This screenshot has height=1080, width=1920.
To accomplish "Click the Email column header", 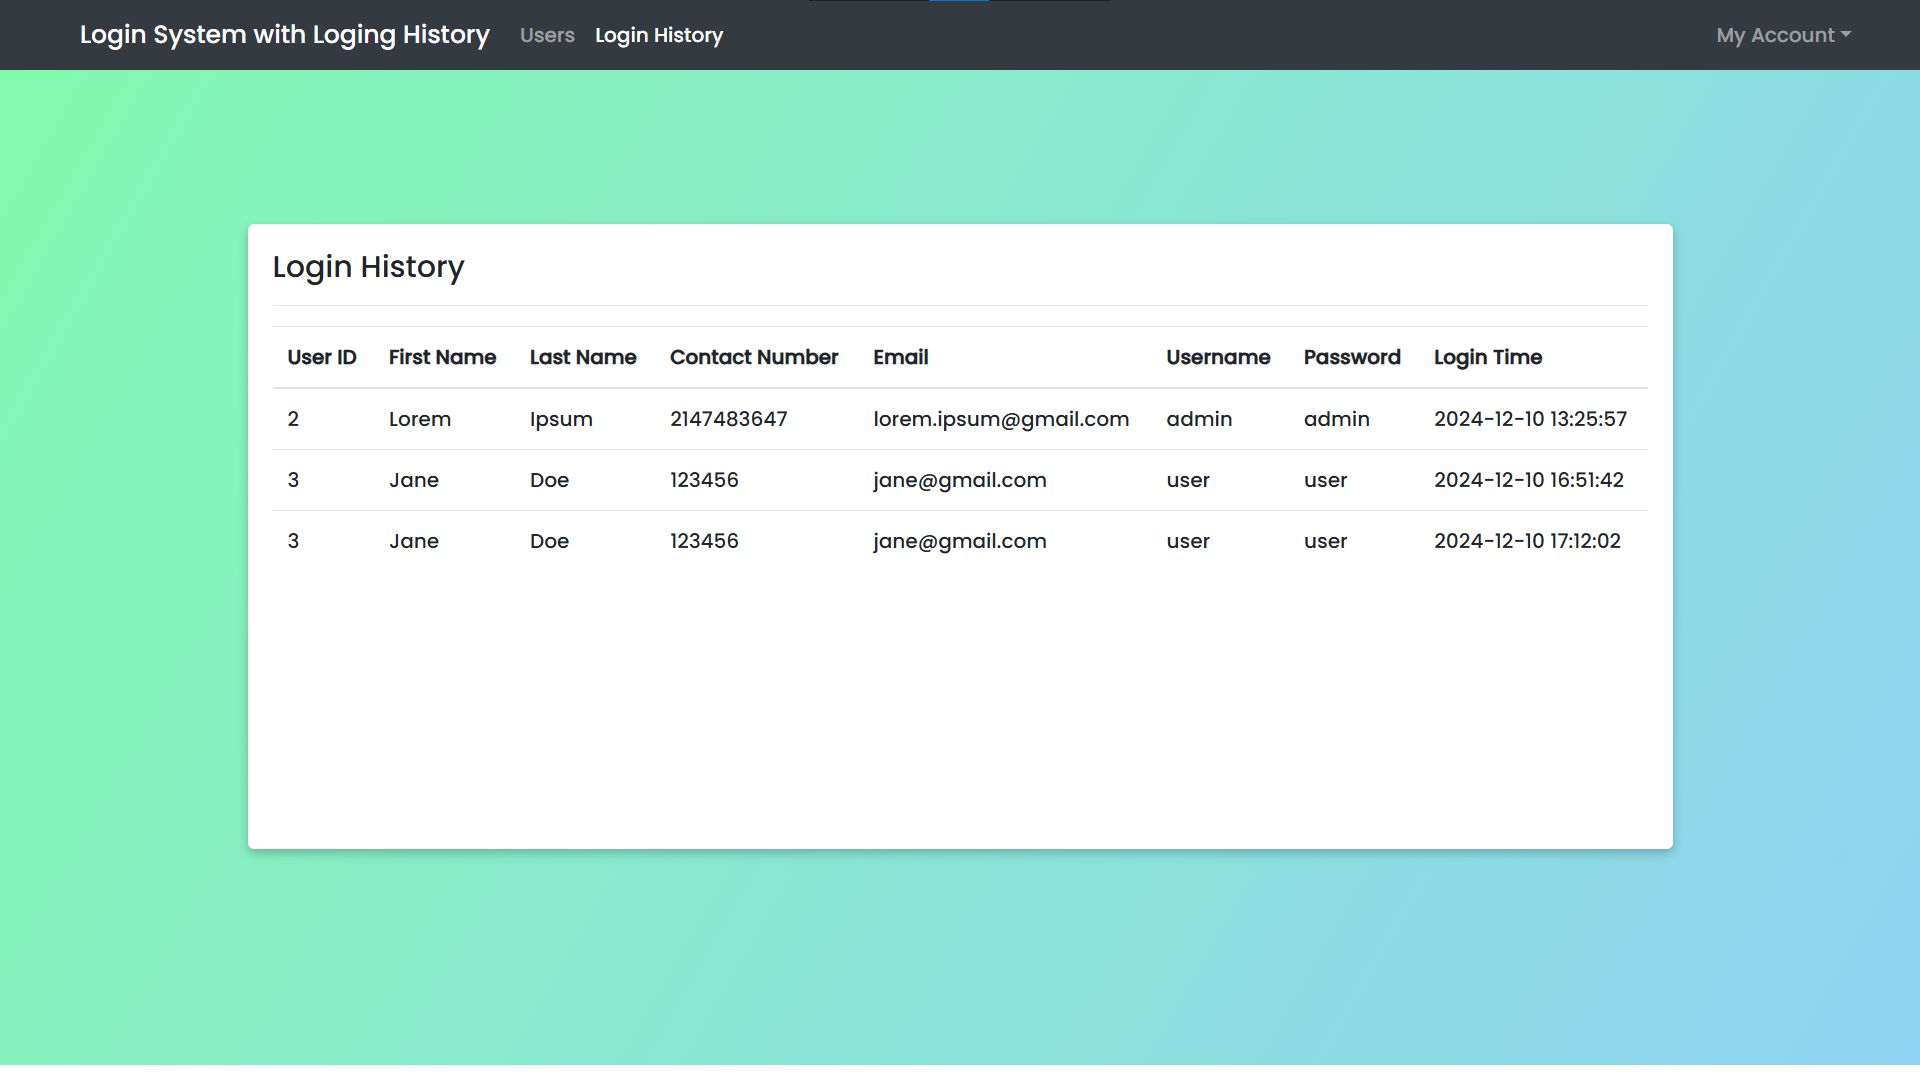I will click(x=900, y=357).
